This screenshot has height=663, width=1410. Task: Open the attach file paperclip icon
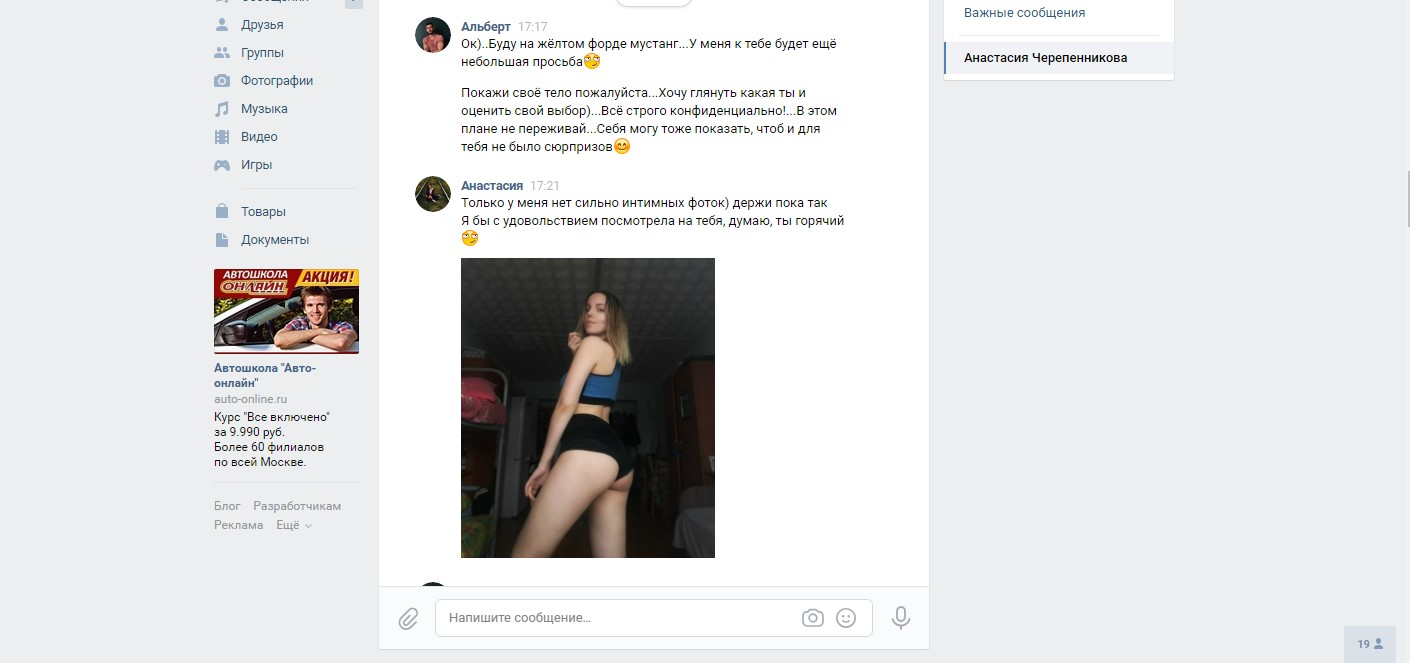tap(408, 618)
